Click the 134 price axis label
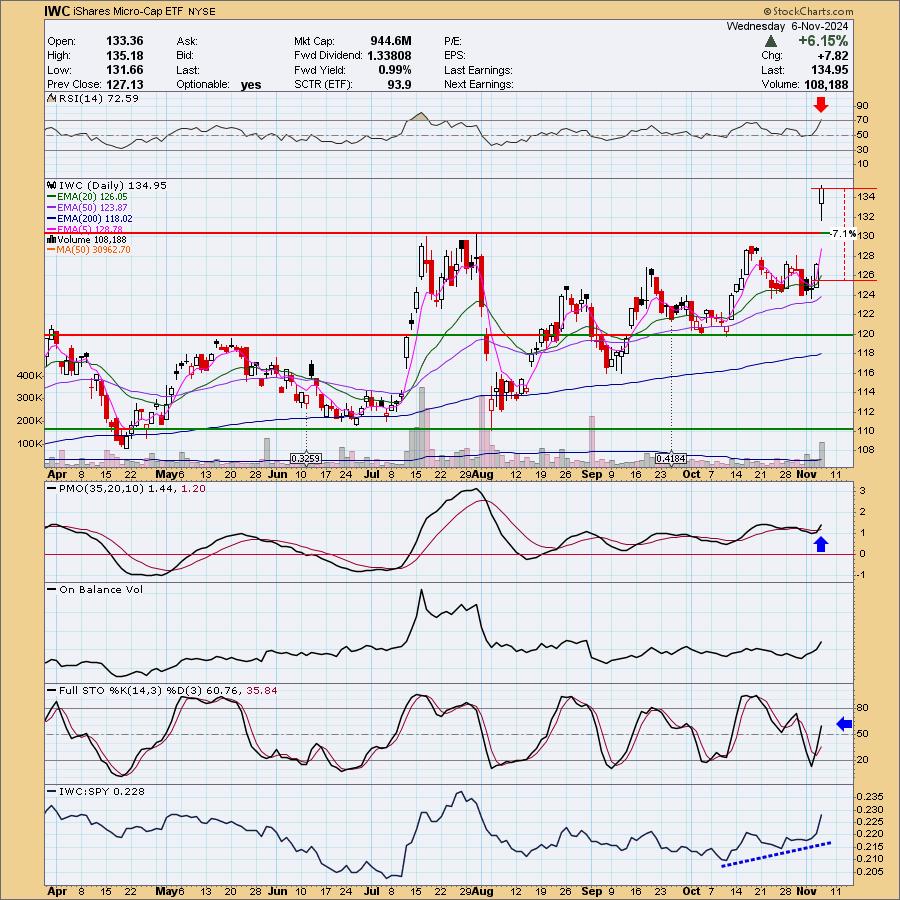This screenshot has height=900, width=900. (x=867, y=197)
